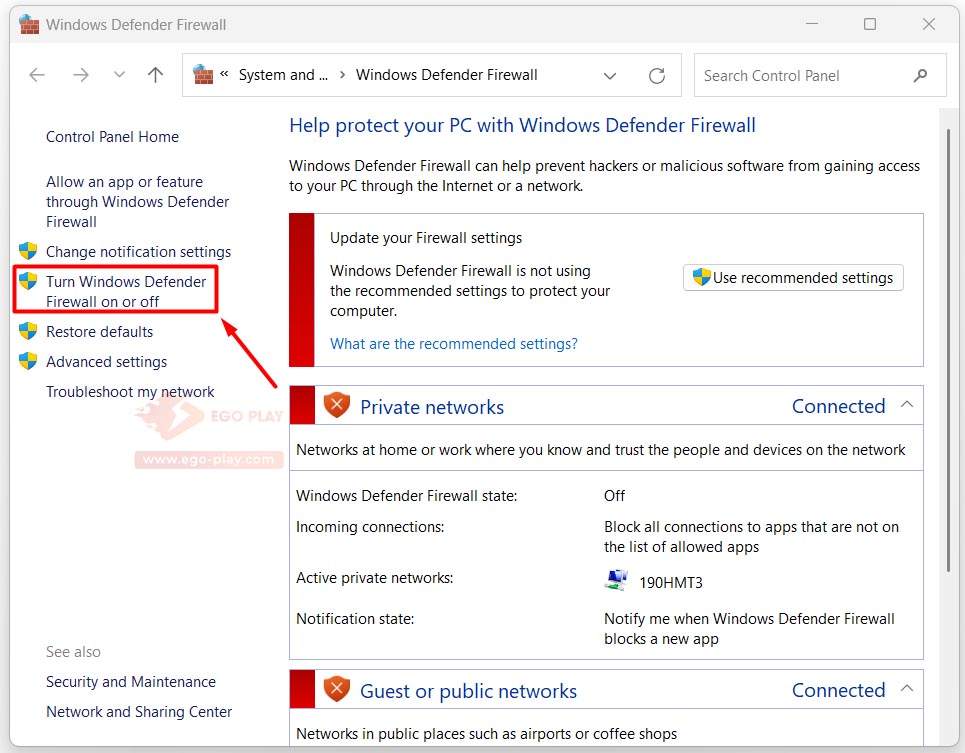Click red shield icon for Private networks
The image size is (965, 753).
click(337, 405)
